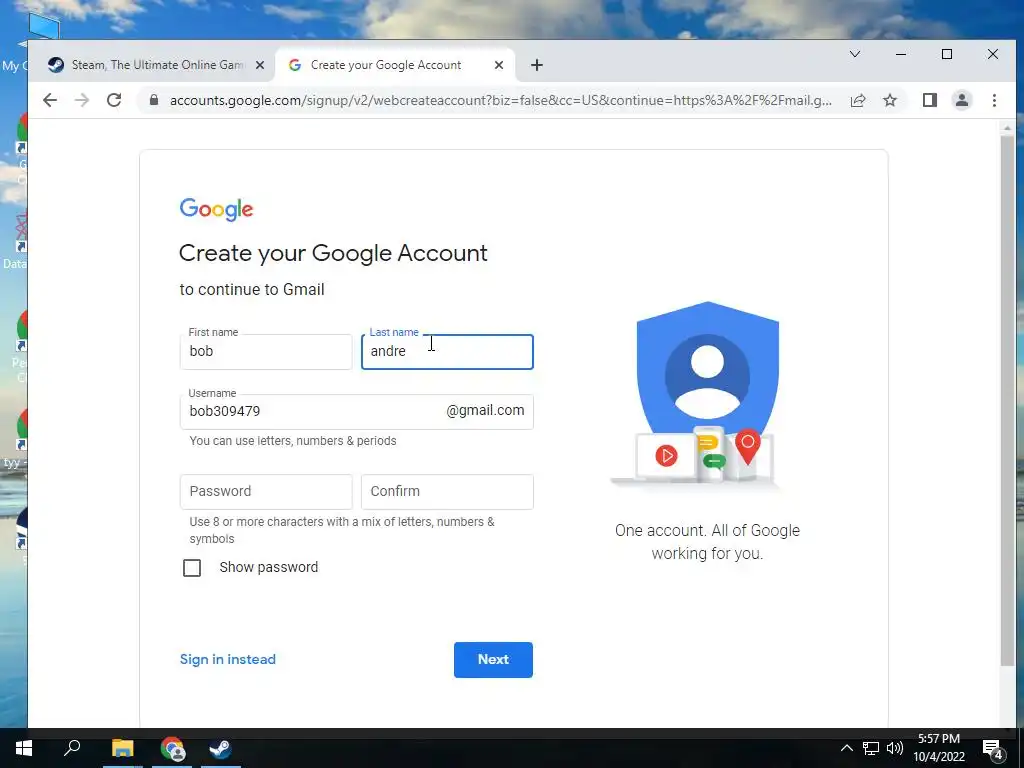Open the browser side panel icon
Viewport: 1024px width, 768px height.
click(x=930, y=100)
